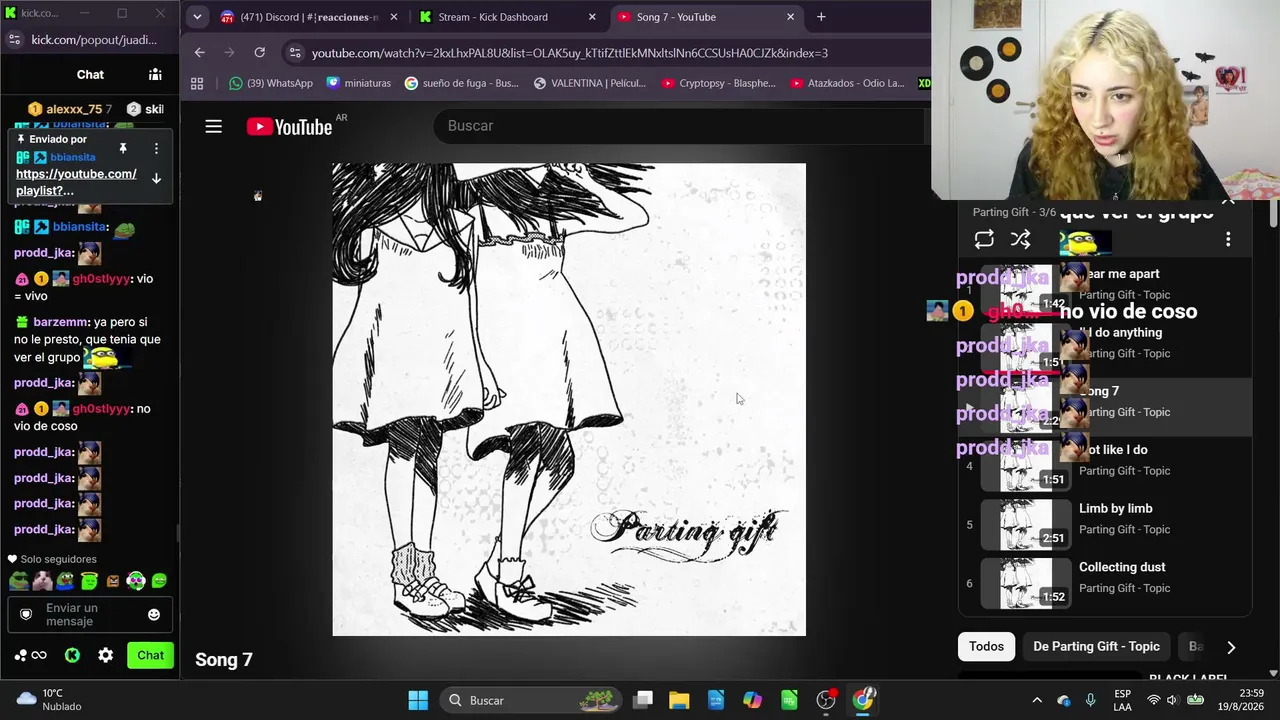Open the microphone tray icon

[1090, 700]
